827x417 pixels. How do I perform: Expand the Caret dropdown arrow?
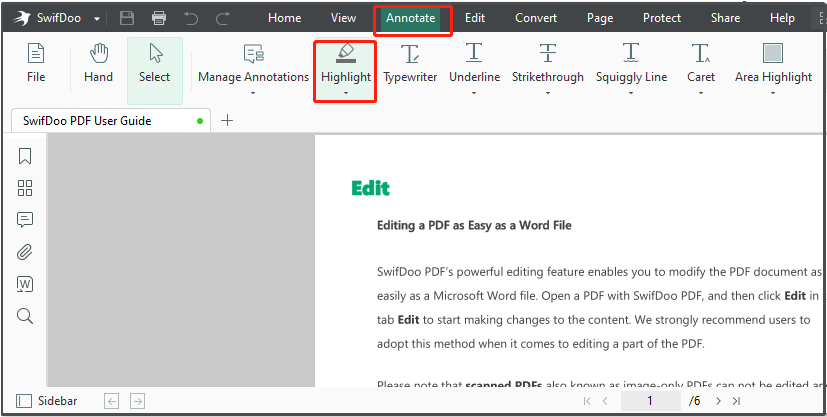[x=701, y=94]
